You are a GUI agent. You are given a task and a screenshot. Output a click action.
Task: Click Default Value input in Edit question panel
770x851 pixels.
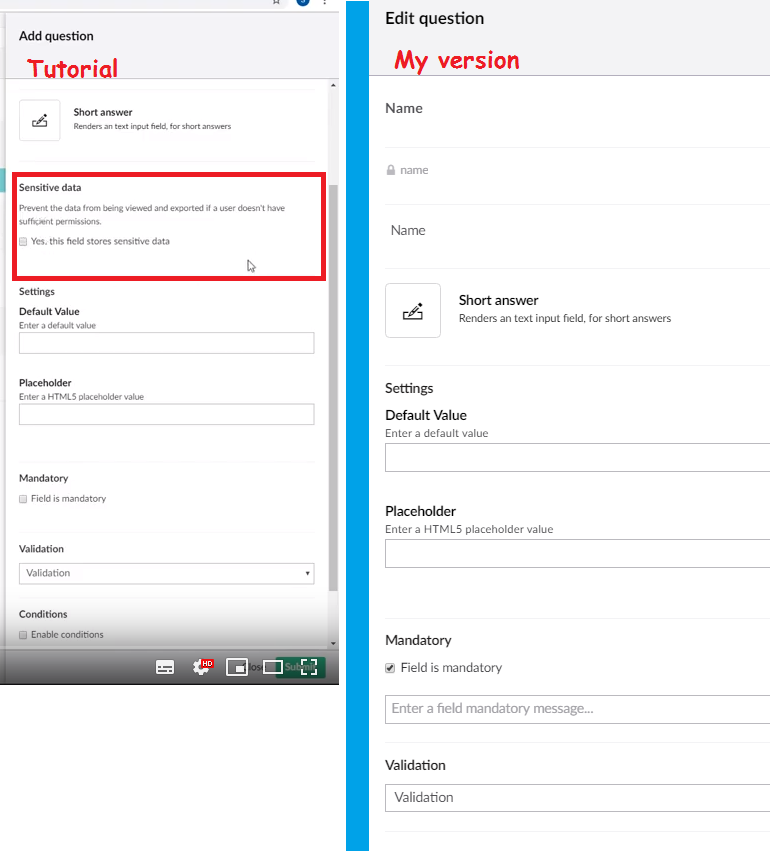(x=577, y=458)
